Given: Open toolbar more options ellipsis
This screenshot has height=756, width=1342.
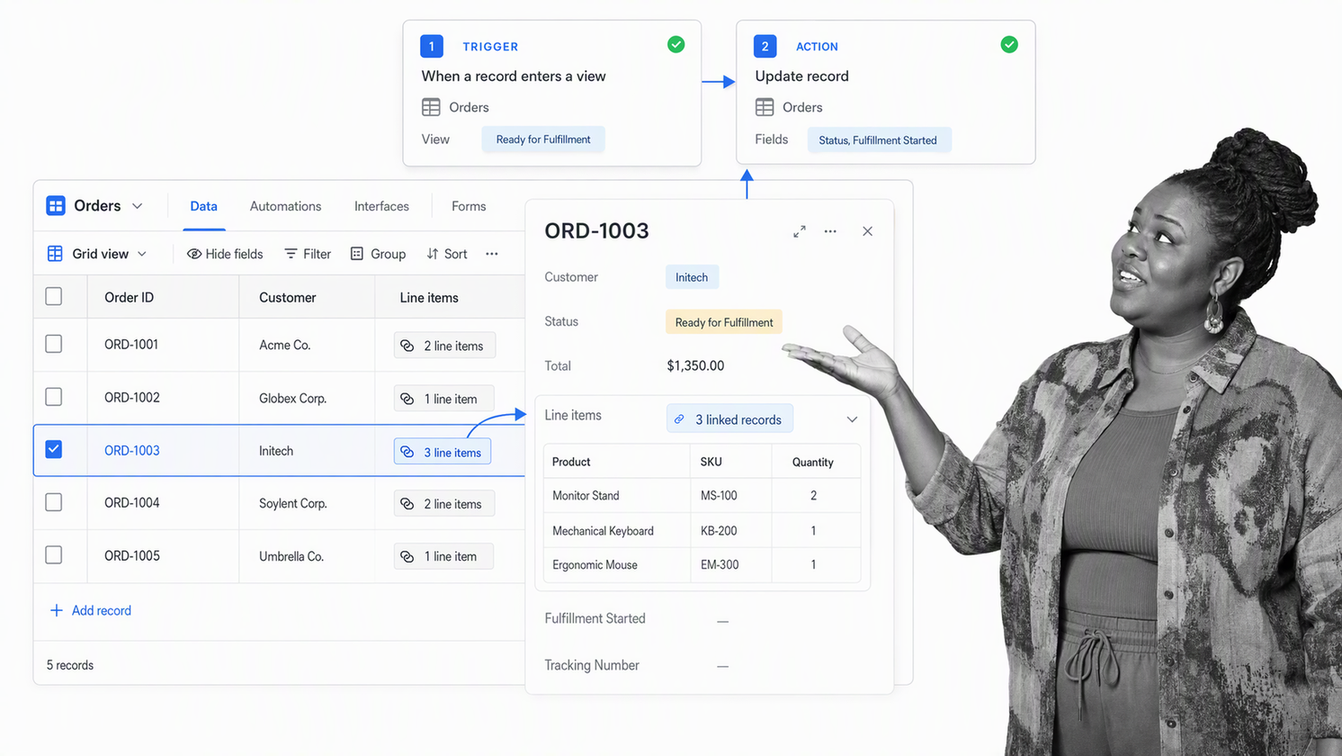Looking at the screenshot, I should (492, 254).
